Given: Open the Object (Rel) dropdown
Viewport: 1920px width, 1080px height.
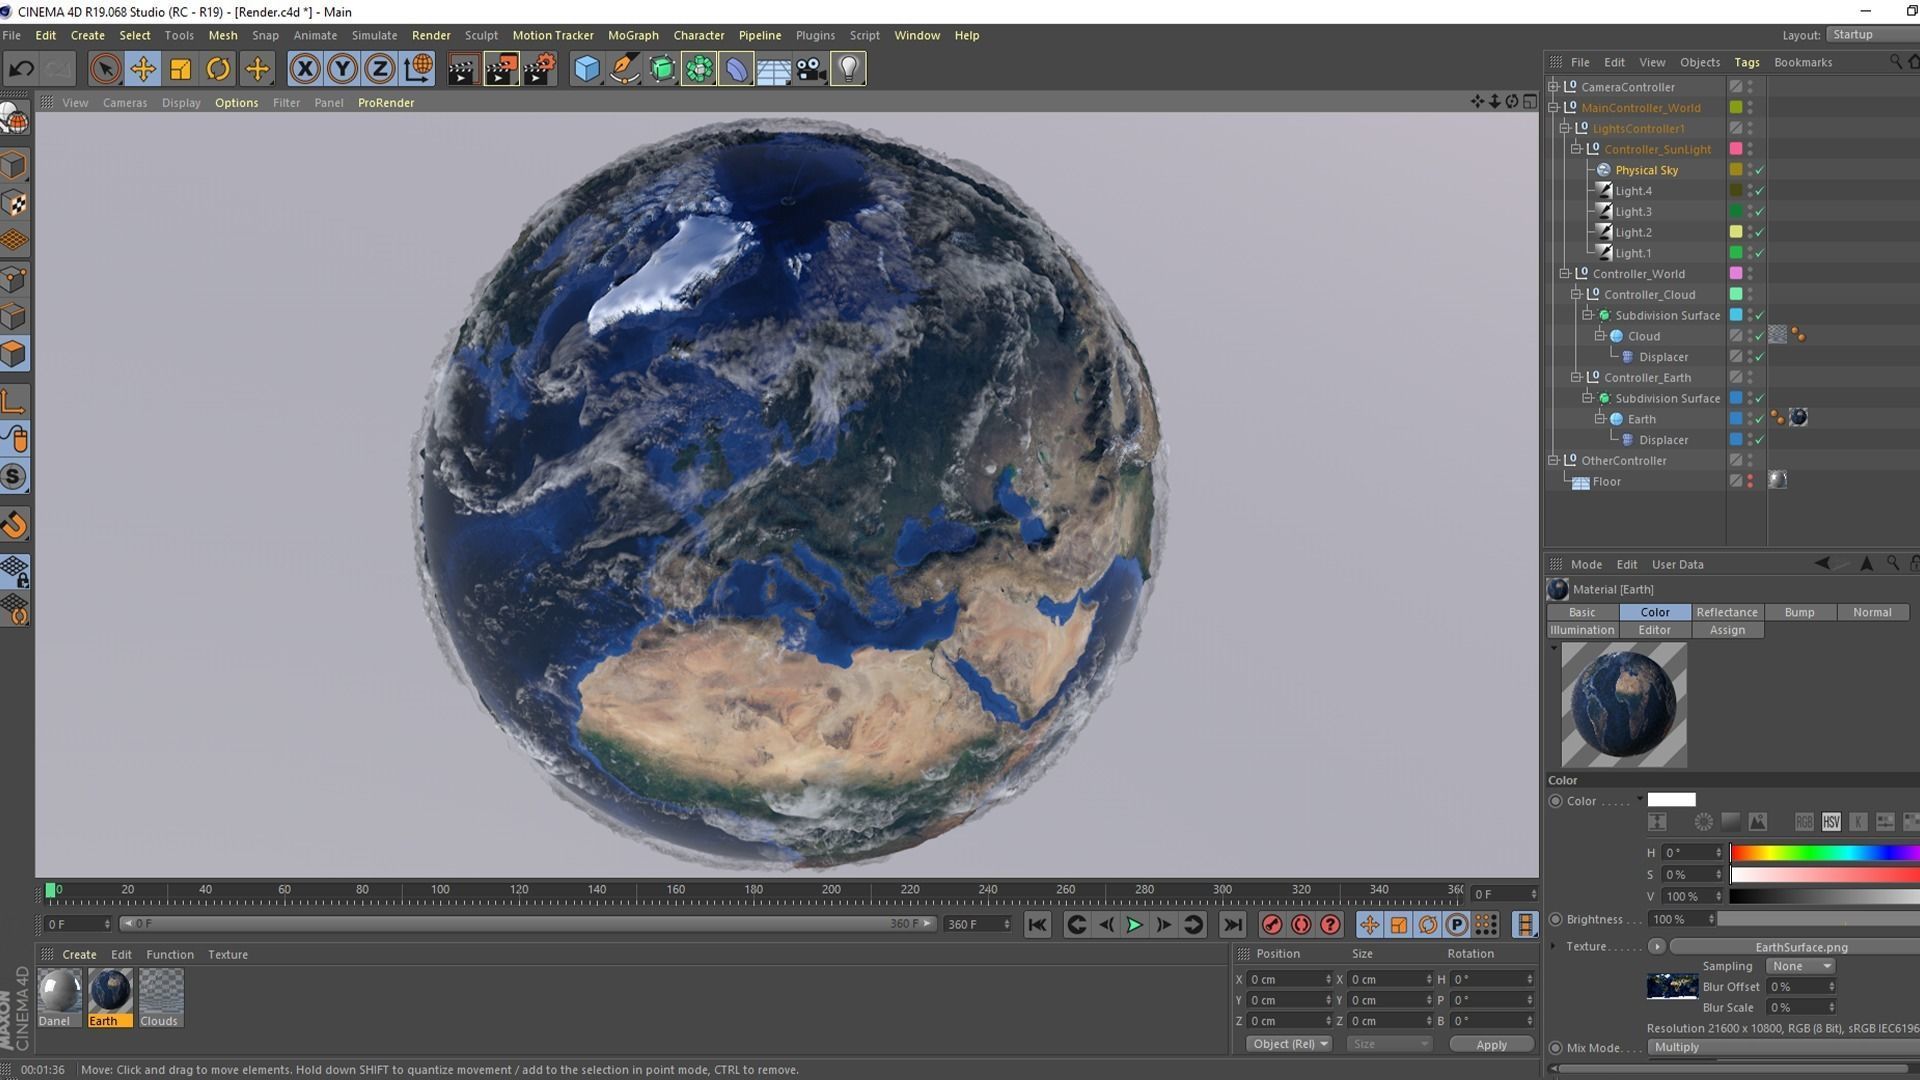Looking at the screenshot, I should tap(1289, 1044).
